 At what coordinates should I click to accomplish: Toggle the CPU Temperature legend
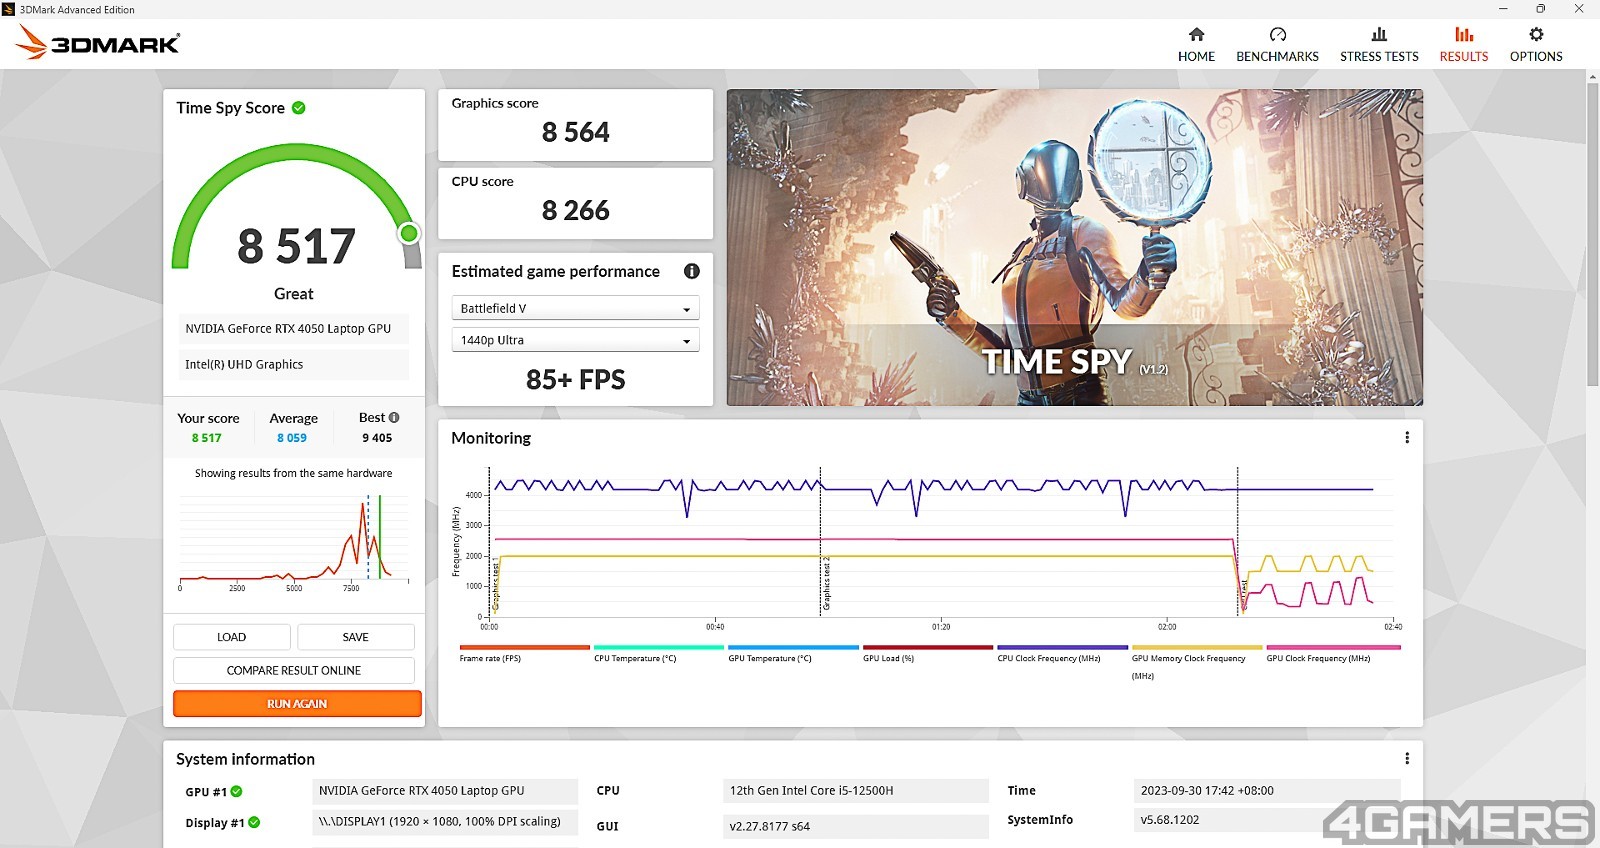658,654
